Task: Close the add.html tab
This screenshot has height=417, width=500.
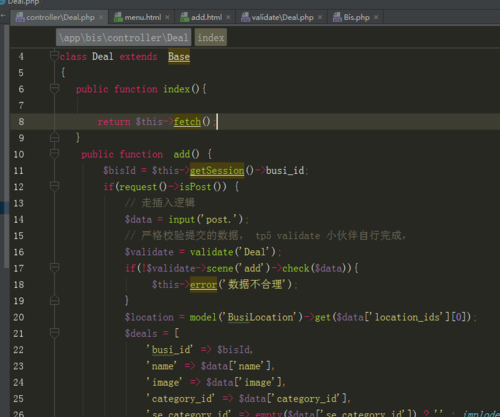Action: point(228,17)
